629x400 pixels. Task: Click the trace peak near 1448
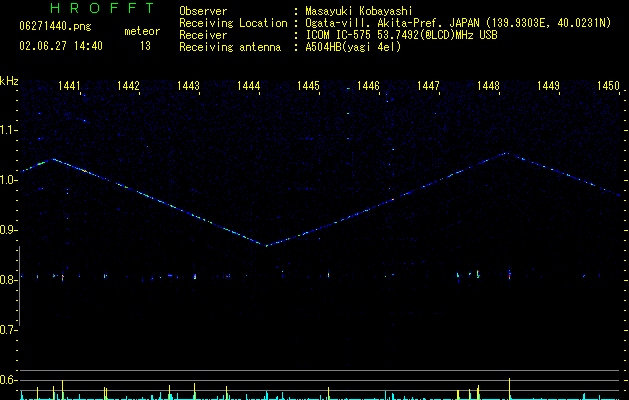click(508, 153)
